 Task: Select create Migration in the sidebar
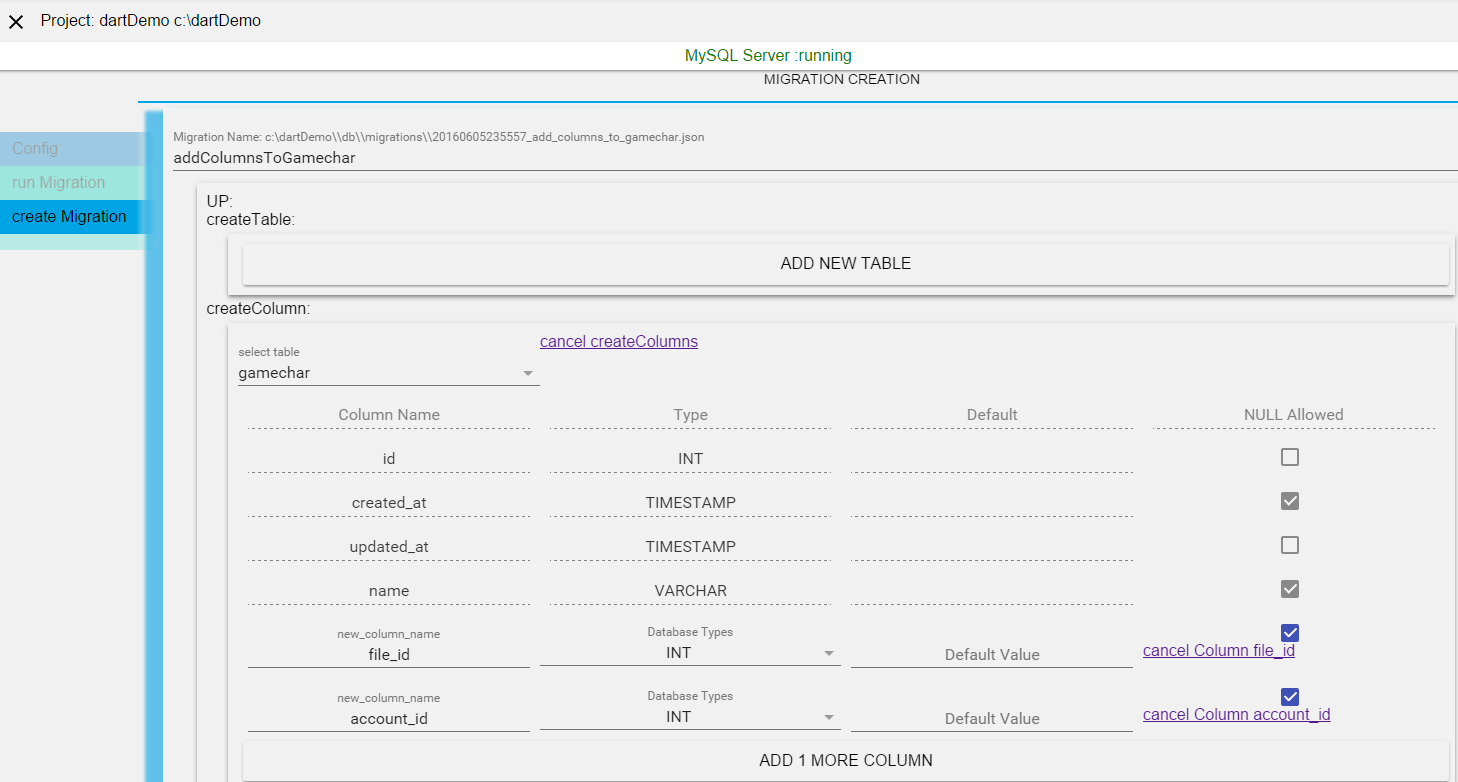click(72, 217)
